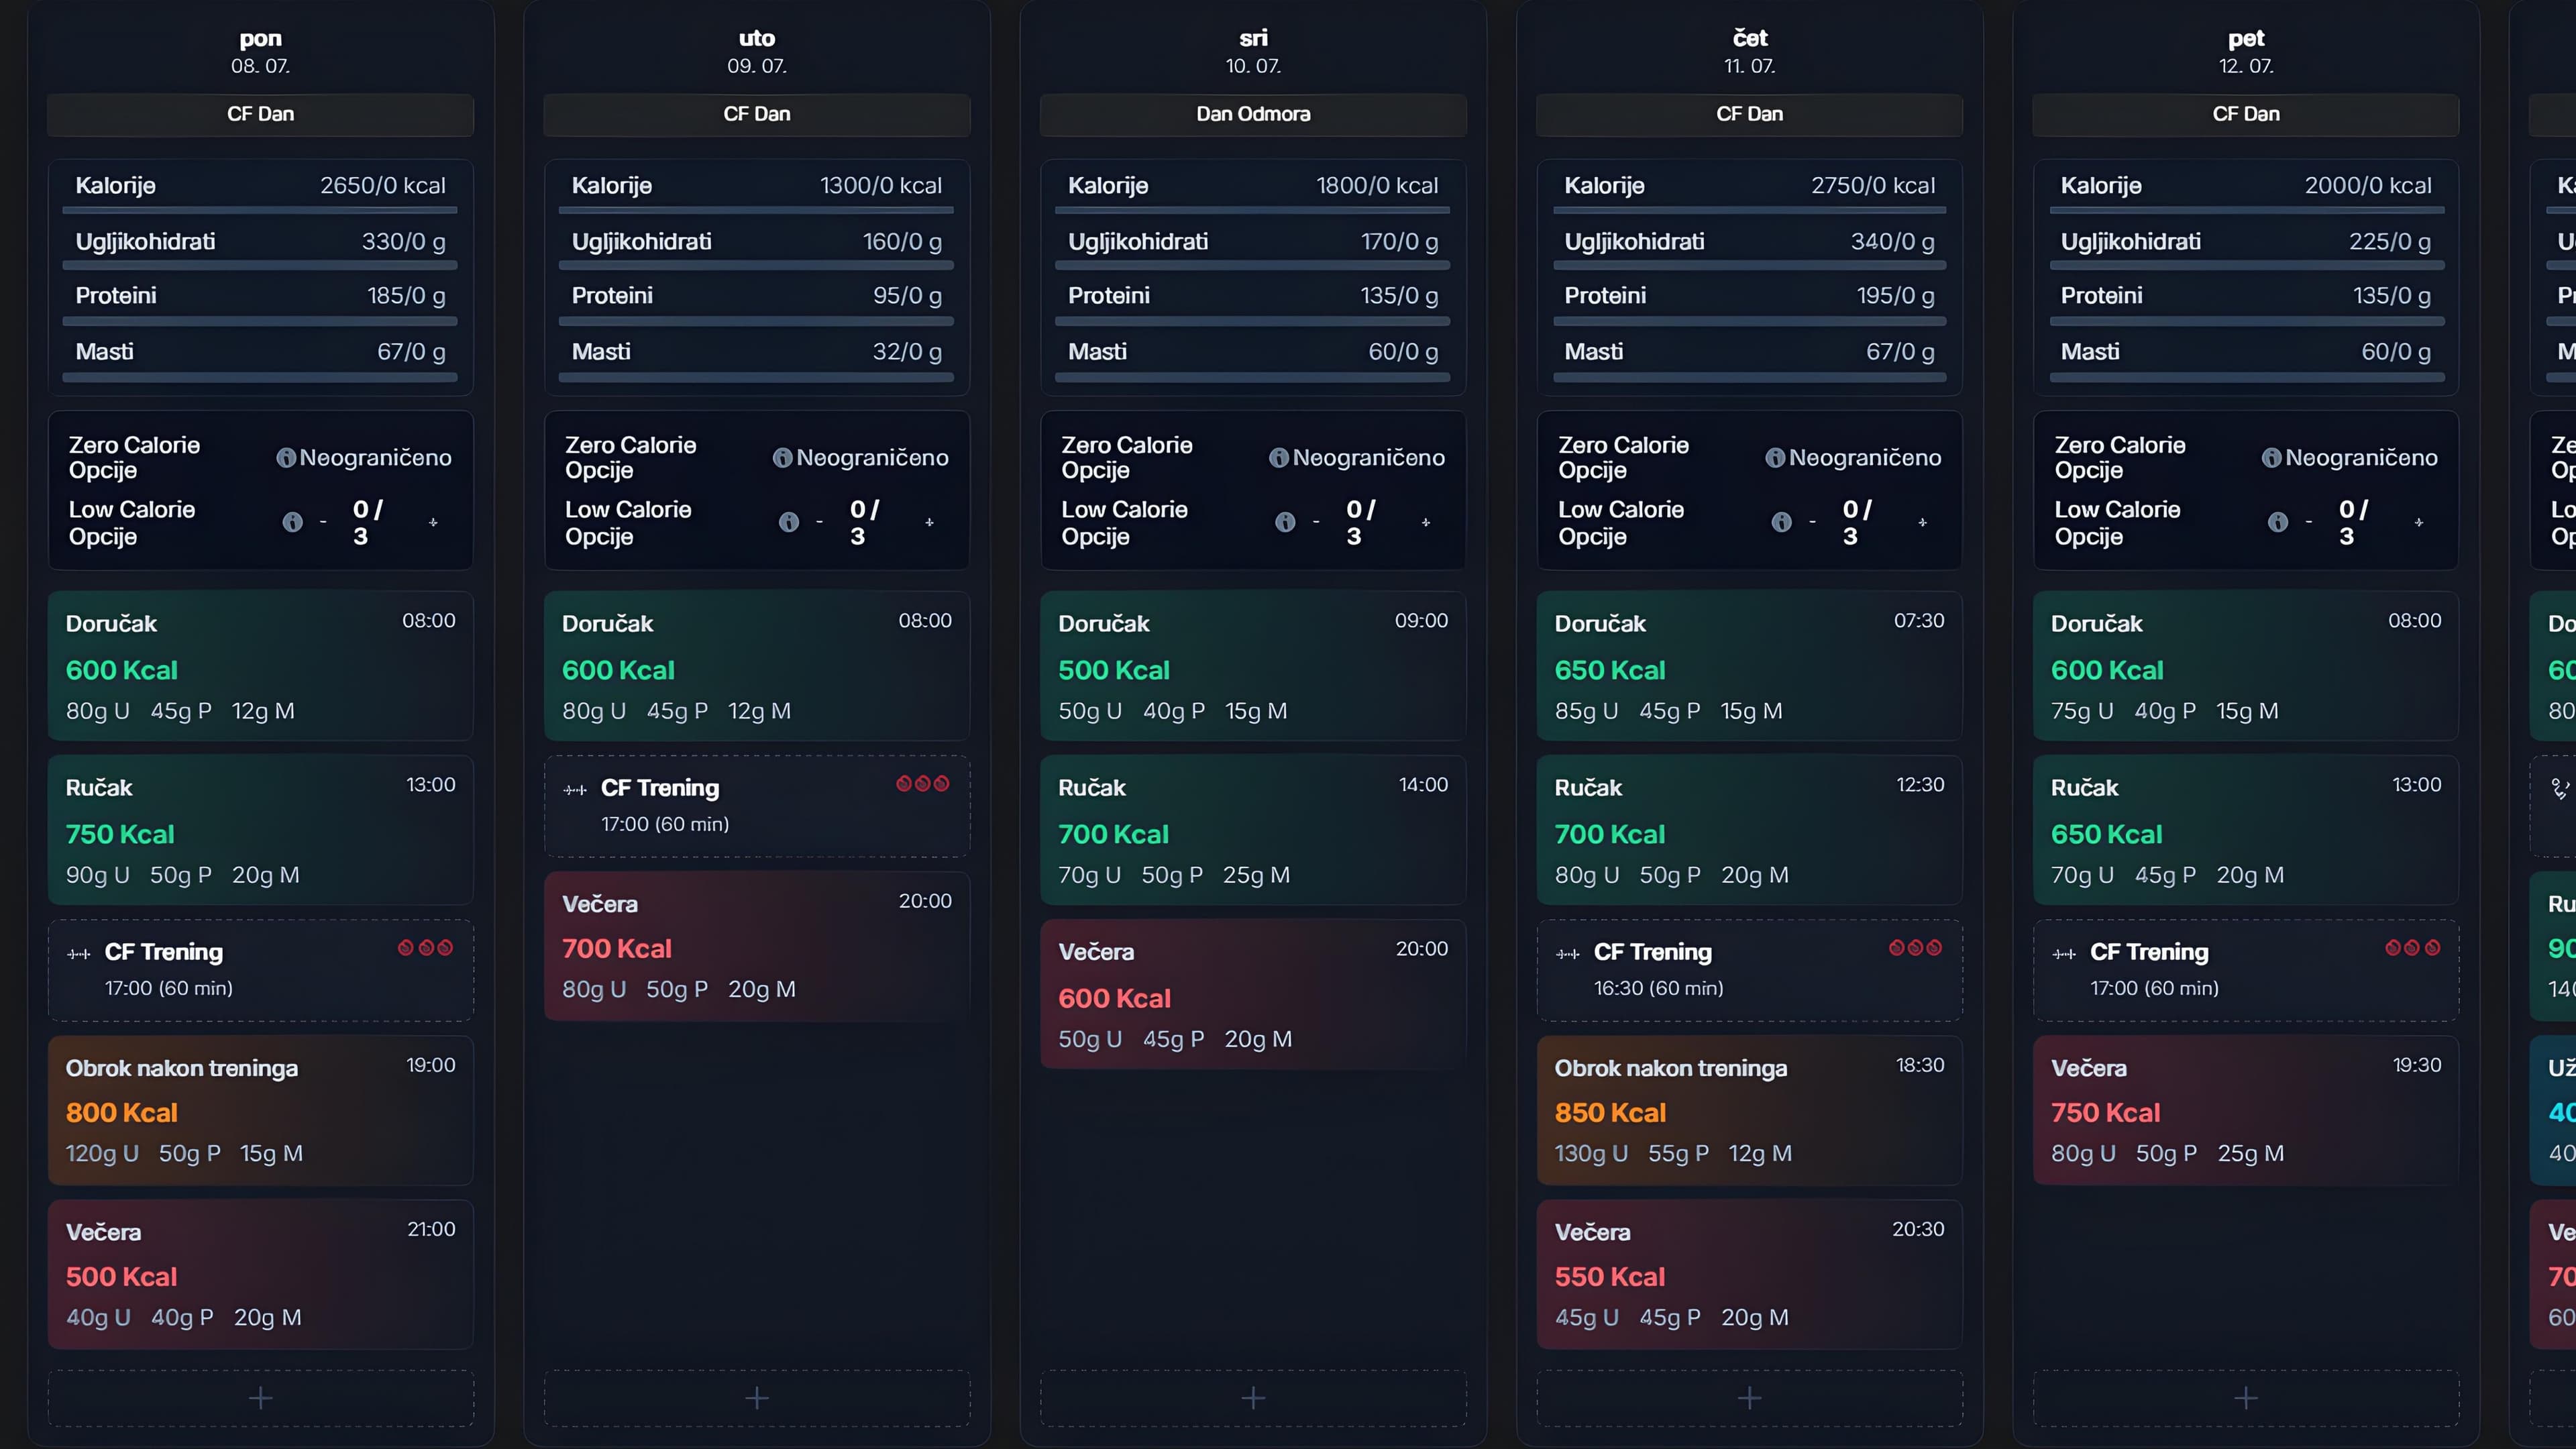Image resolution: width=2576 pixels, height=1449 pixels.
Task: Increase Low Calorie Opcije count for pon
Action: 433,522
